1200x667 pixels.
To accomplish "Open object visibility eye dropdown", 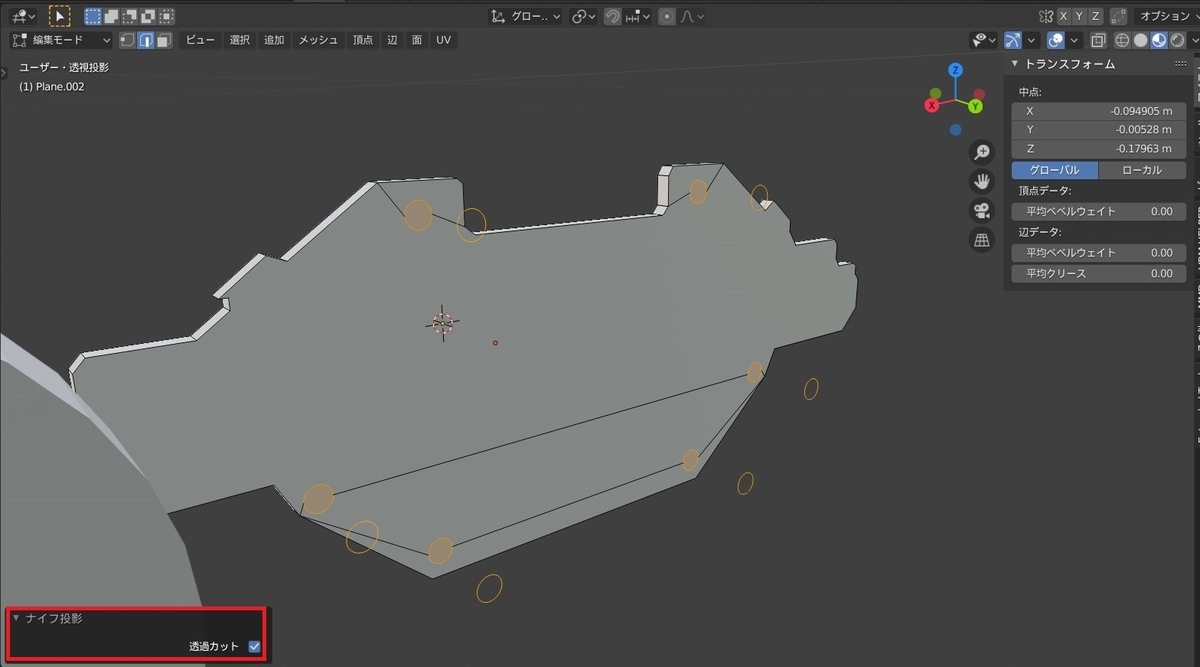I will click(x=984, y=40).
